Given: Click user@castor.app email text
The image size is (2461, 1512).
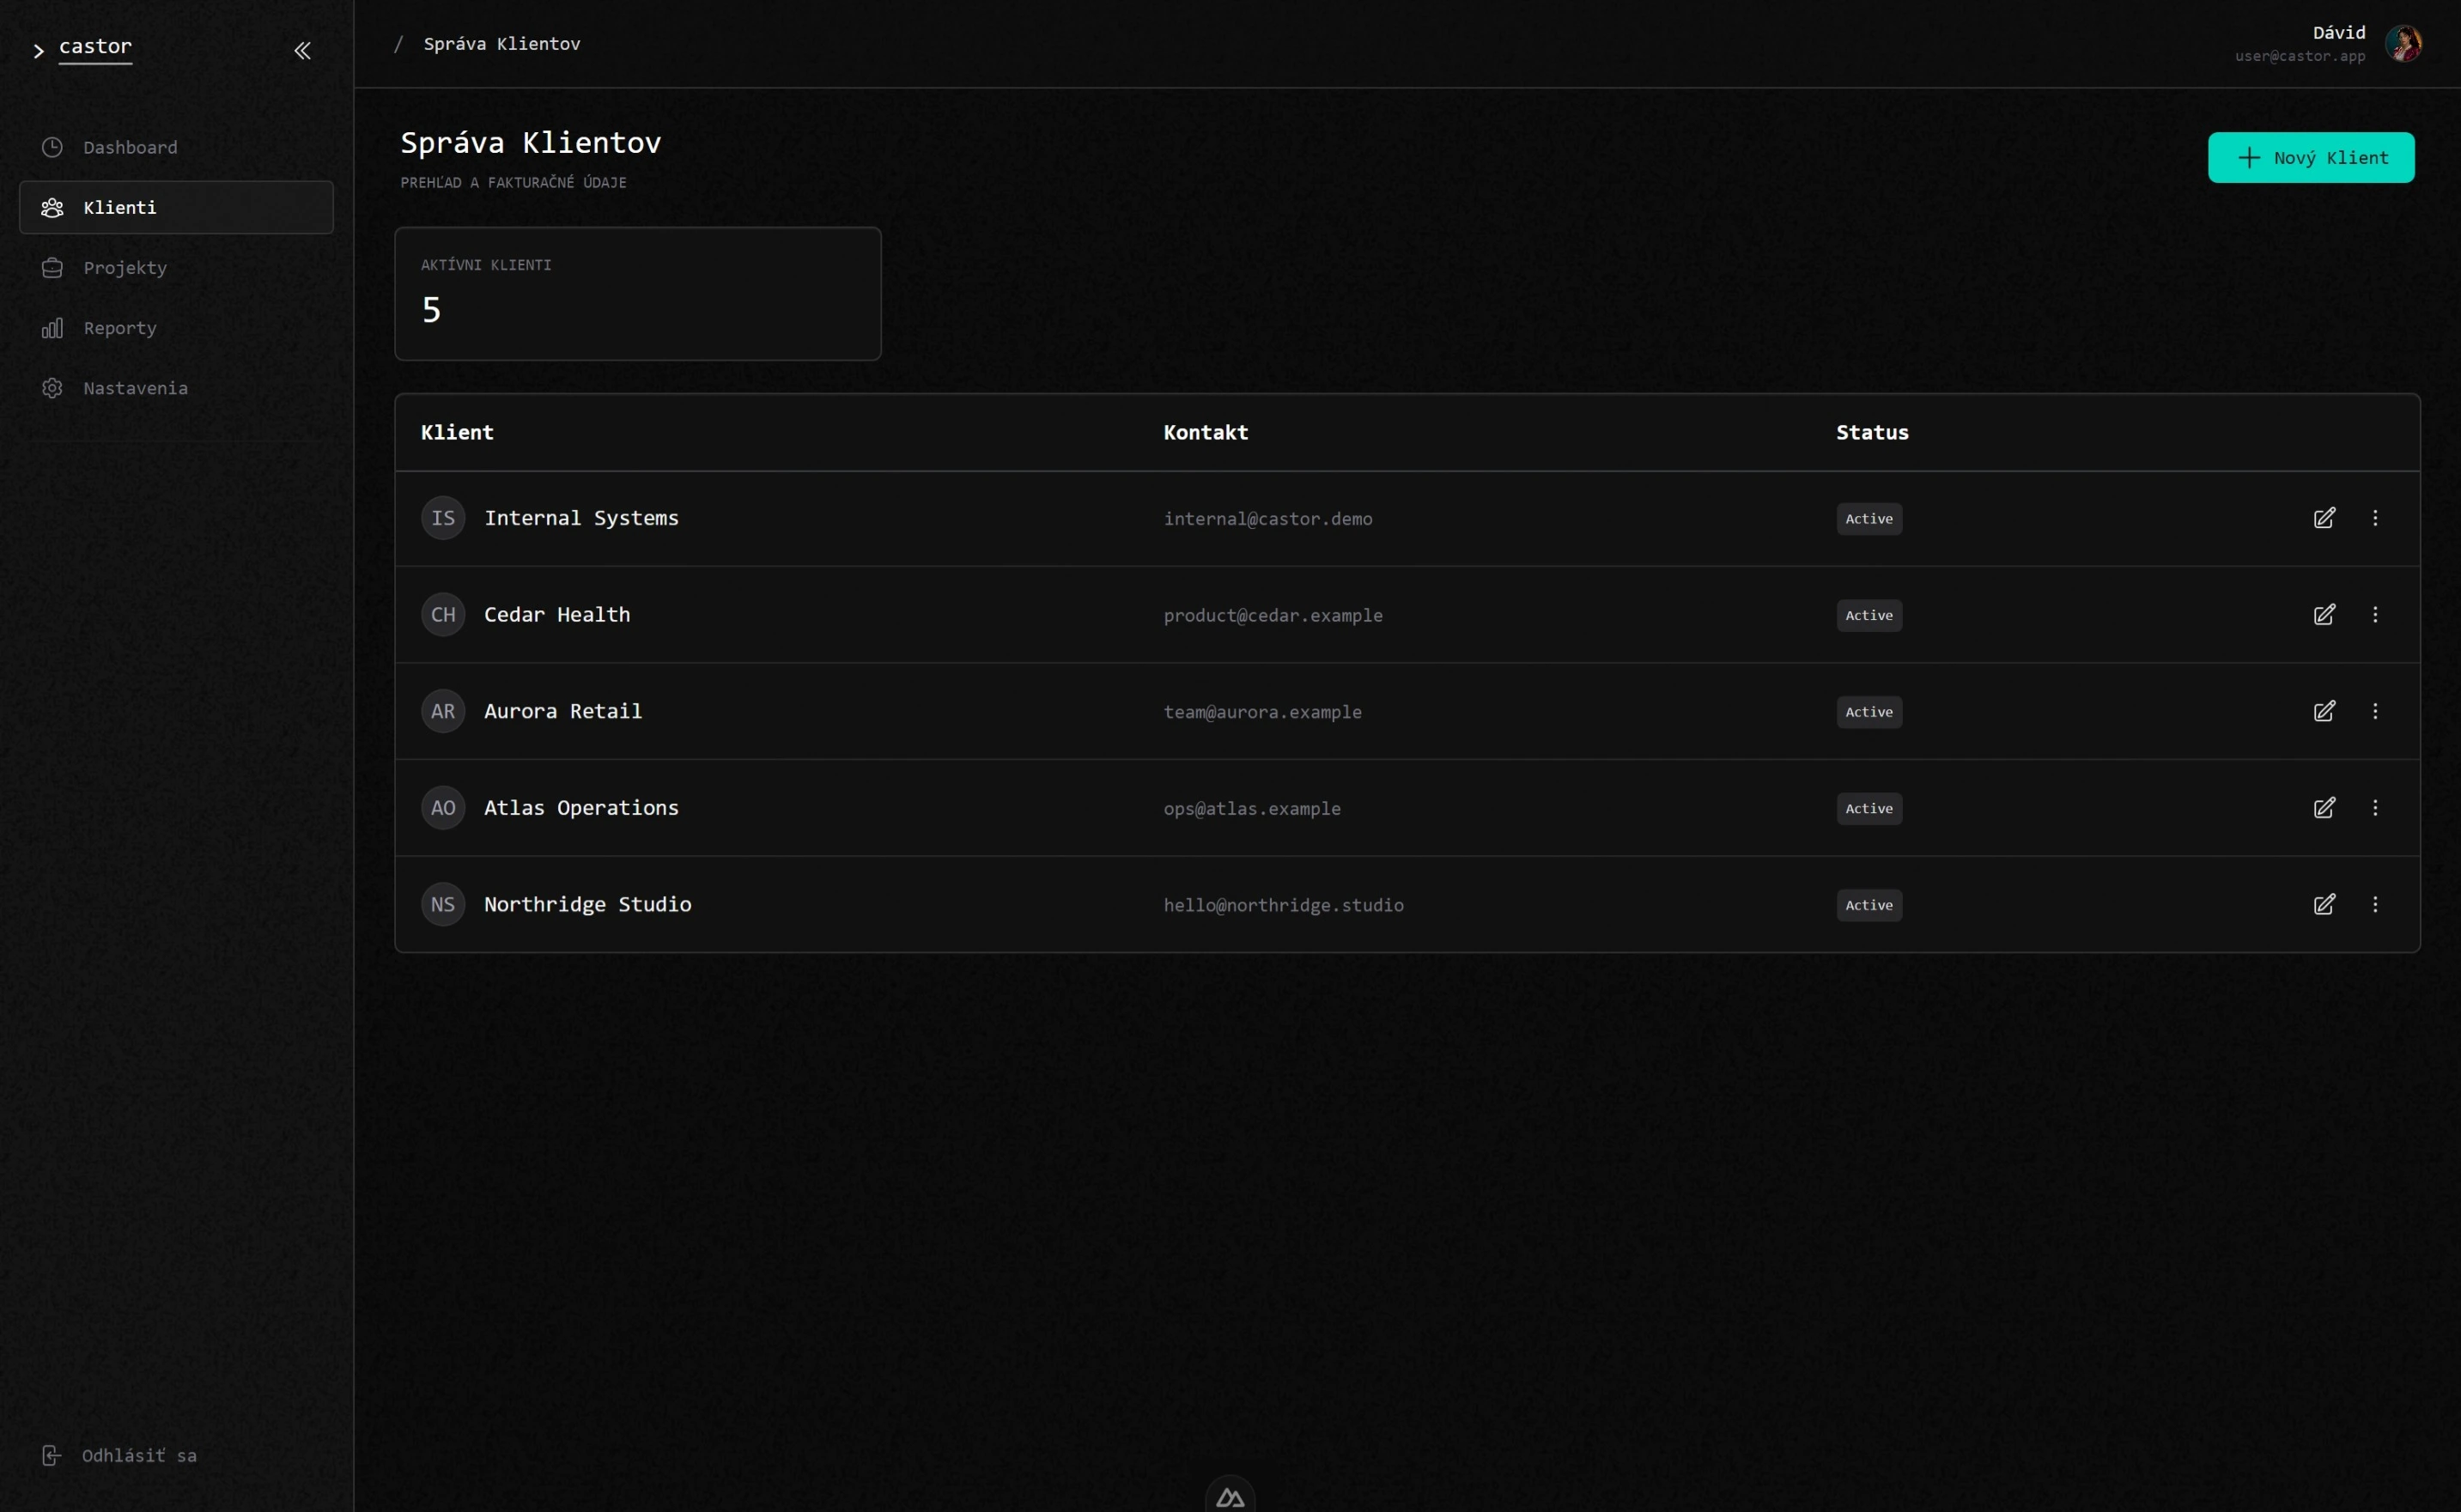Looking at the screenshot, I should coord(2300,56).
